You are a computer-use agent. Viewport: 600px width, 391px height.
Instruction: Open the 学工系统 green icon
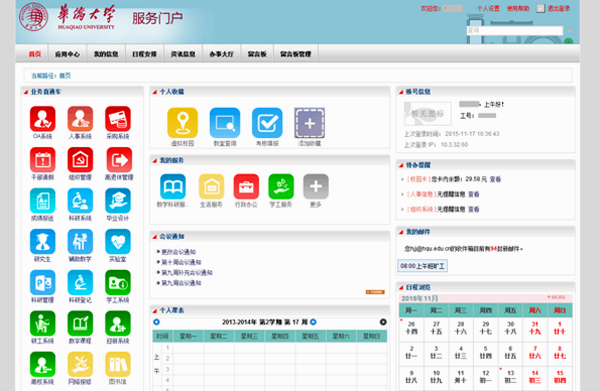(118, 283)
